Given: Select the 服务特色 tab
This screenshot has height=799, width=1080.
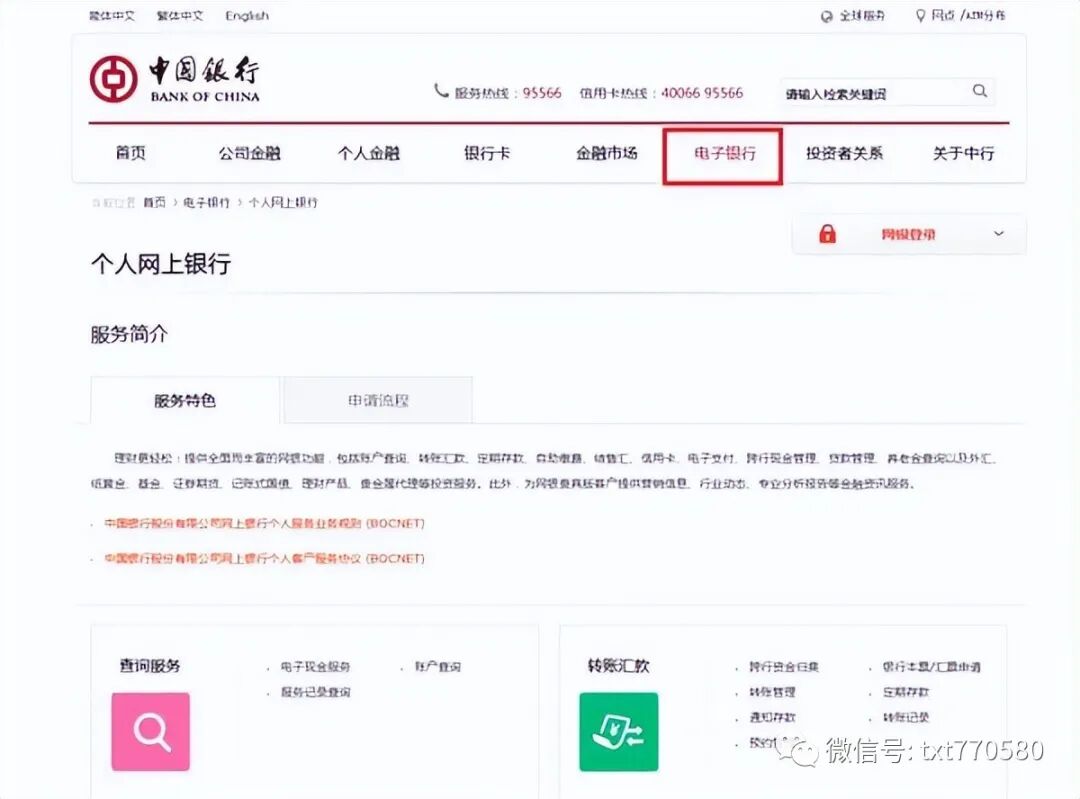Looking at the screenshot, I should coord(184,399).
